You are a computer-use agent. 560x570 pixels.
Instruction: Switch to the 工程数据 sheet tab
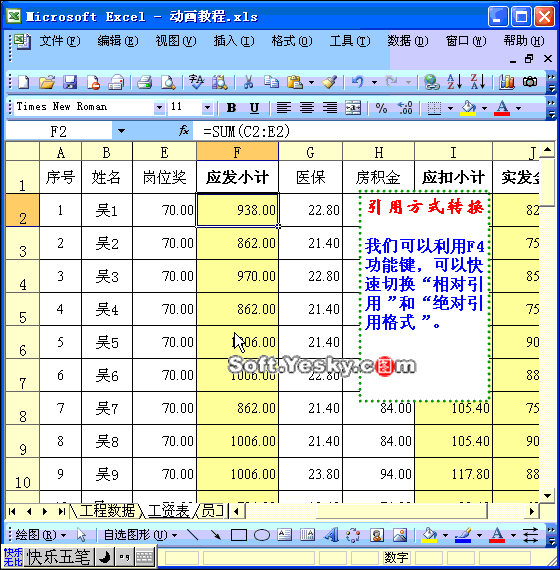coord(107,511)
